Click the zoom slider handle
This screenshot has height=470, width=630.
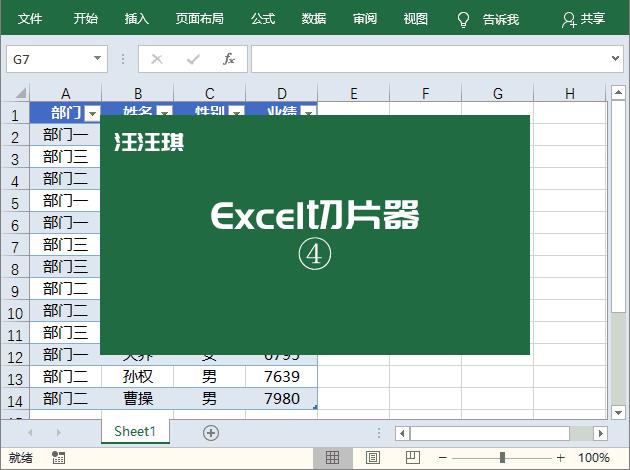click(x=502, y=458)
